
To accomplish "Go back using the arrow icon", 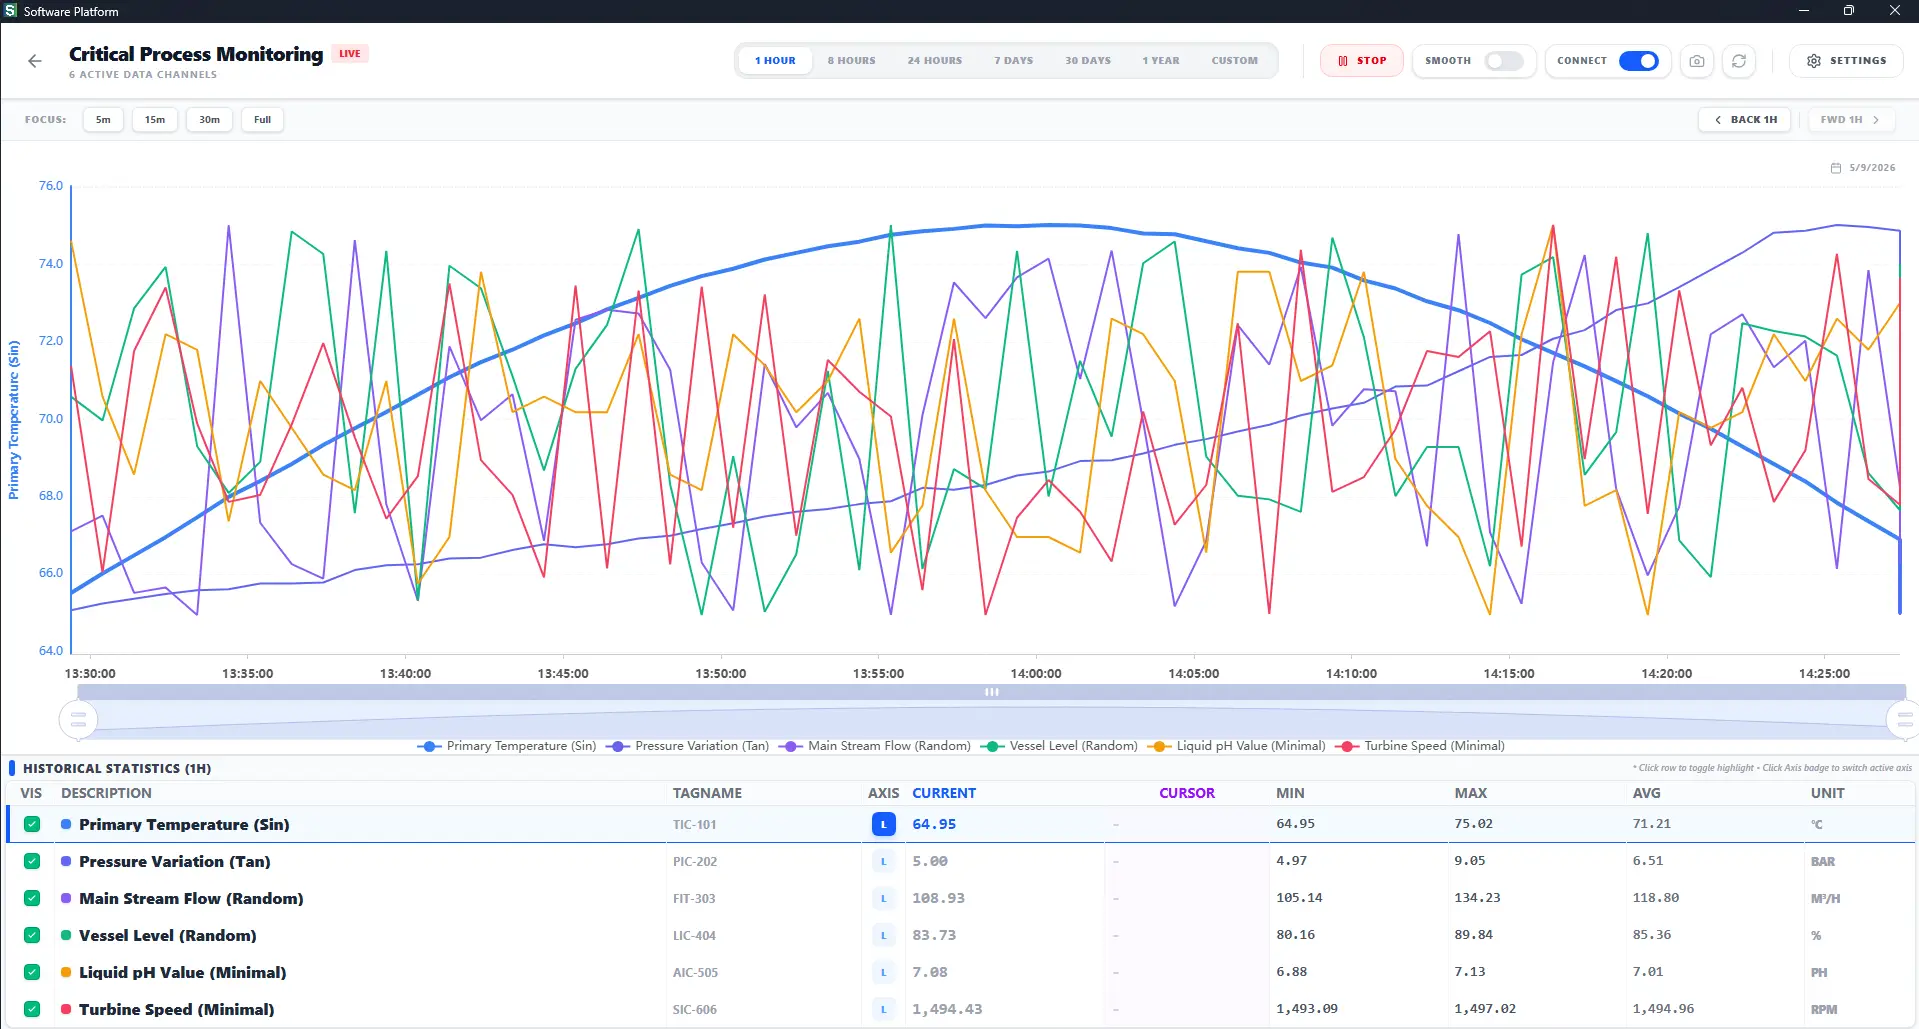I will click(35, 61).
